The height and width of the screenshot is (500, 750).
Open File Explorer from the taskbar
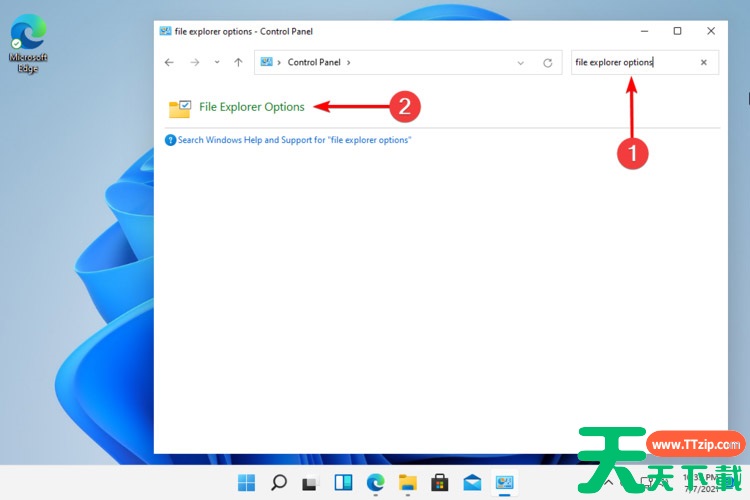[x=408, y=483]
